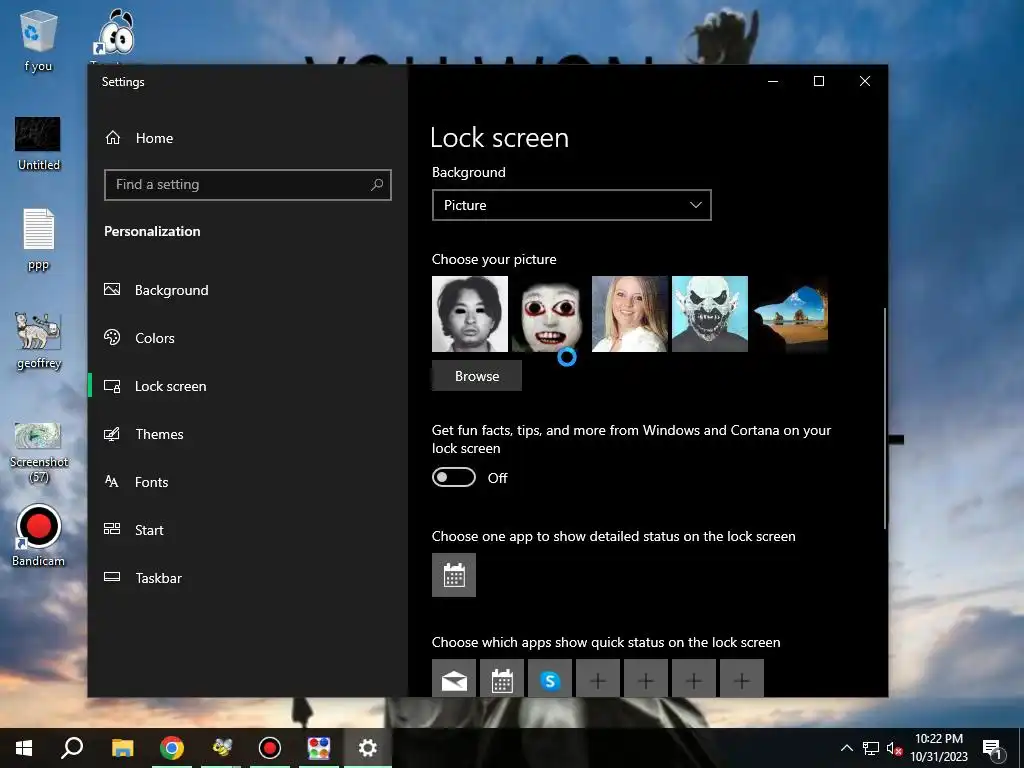Add app in last plus quick status slot

(x=742, y=680)
